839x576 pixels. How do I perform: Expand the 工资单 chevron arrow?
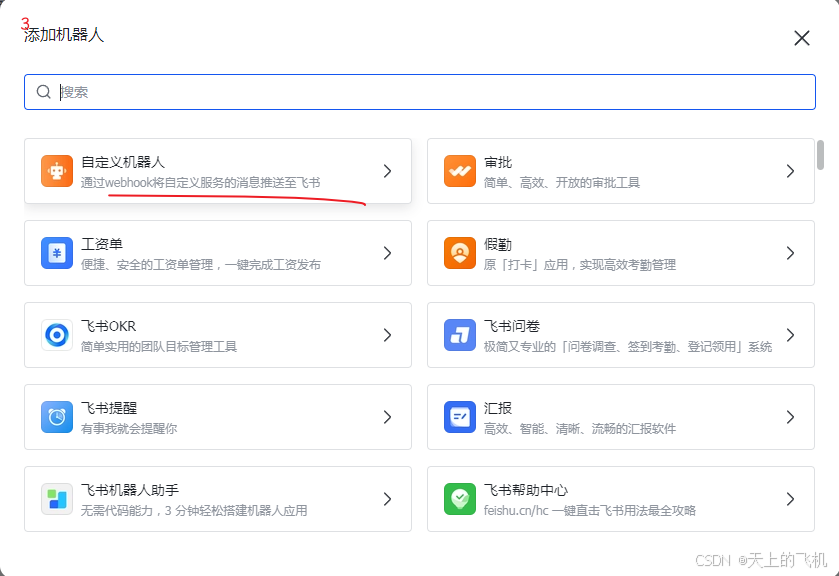point(387,253)
